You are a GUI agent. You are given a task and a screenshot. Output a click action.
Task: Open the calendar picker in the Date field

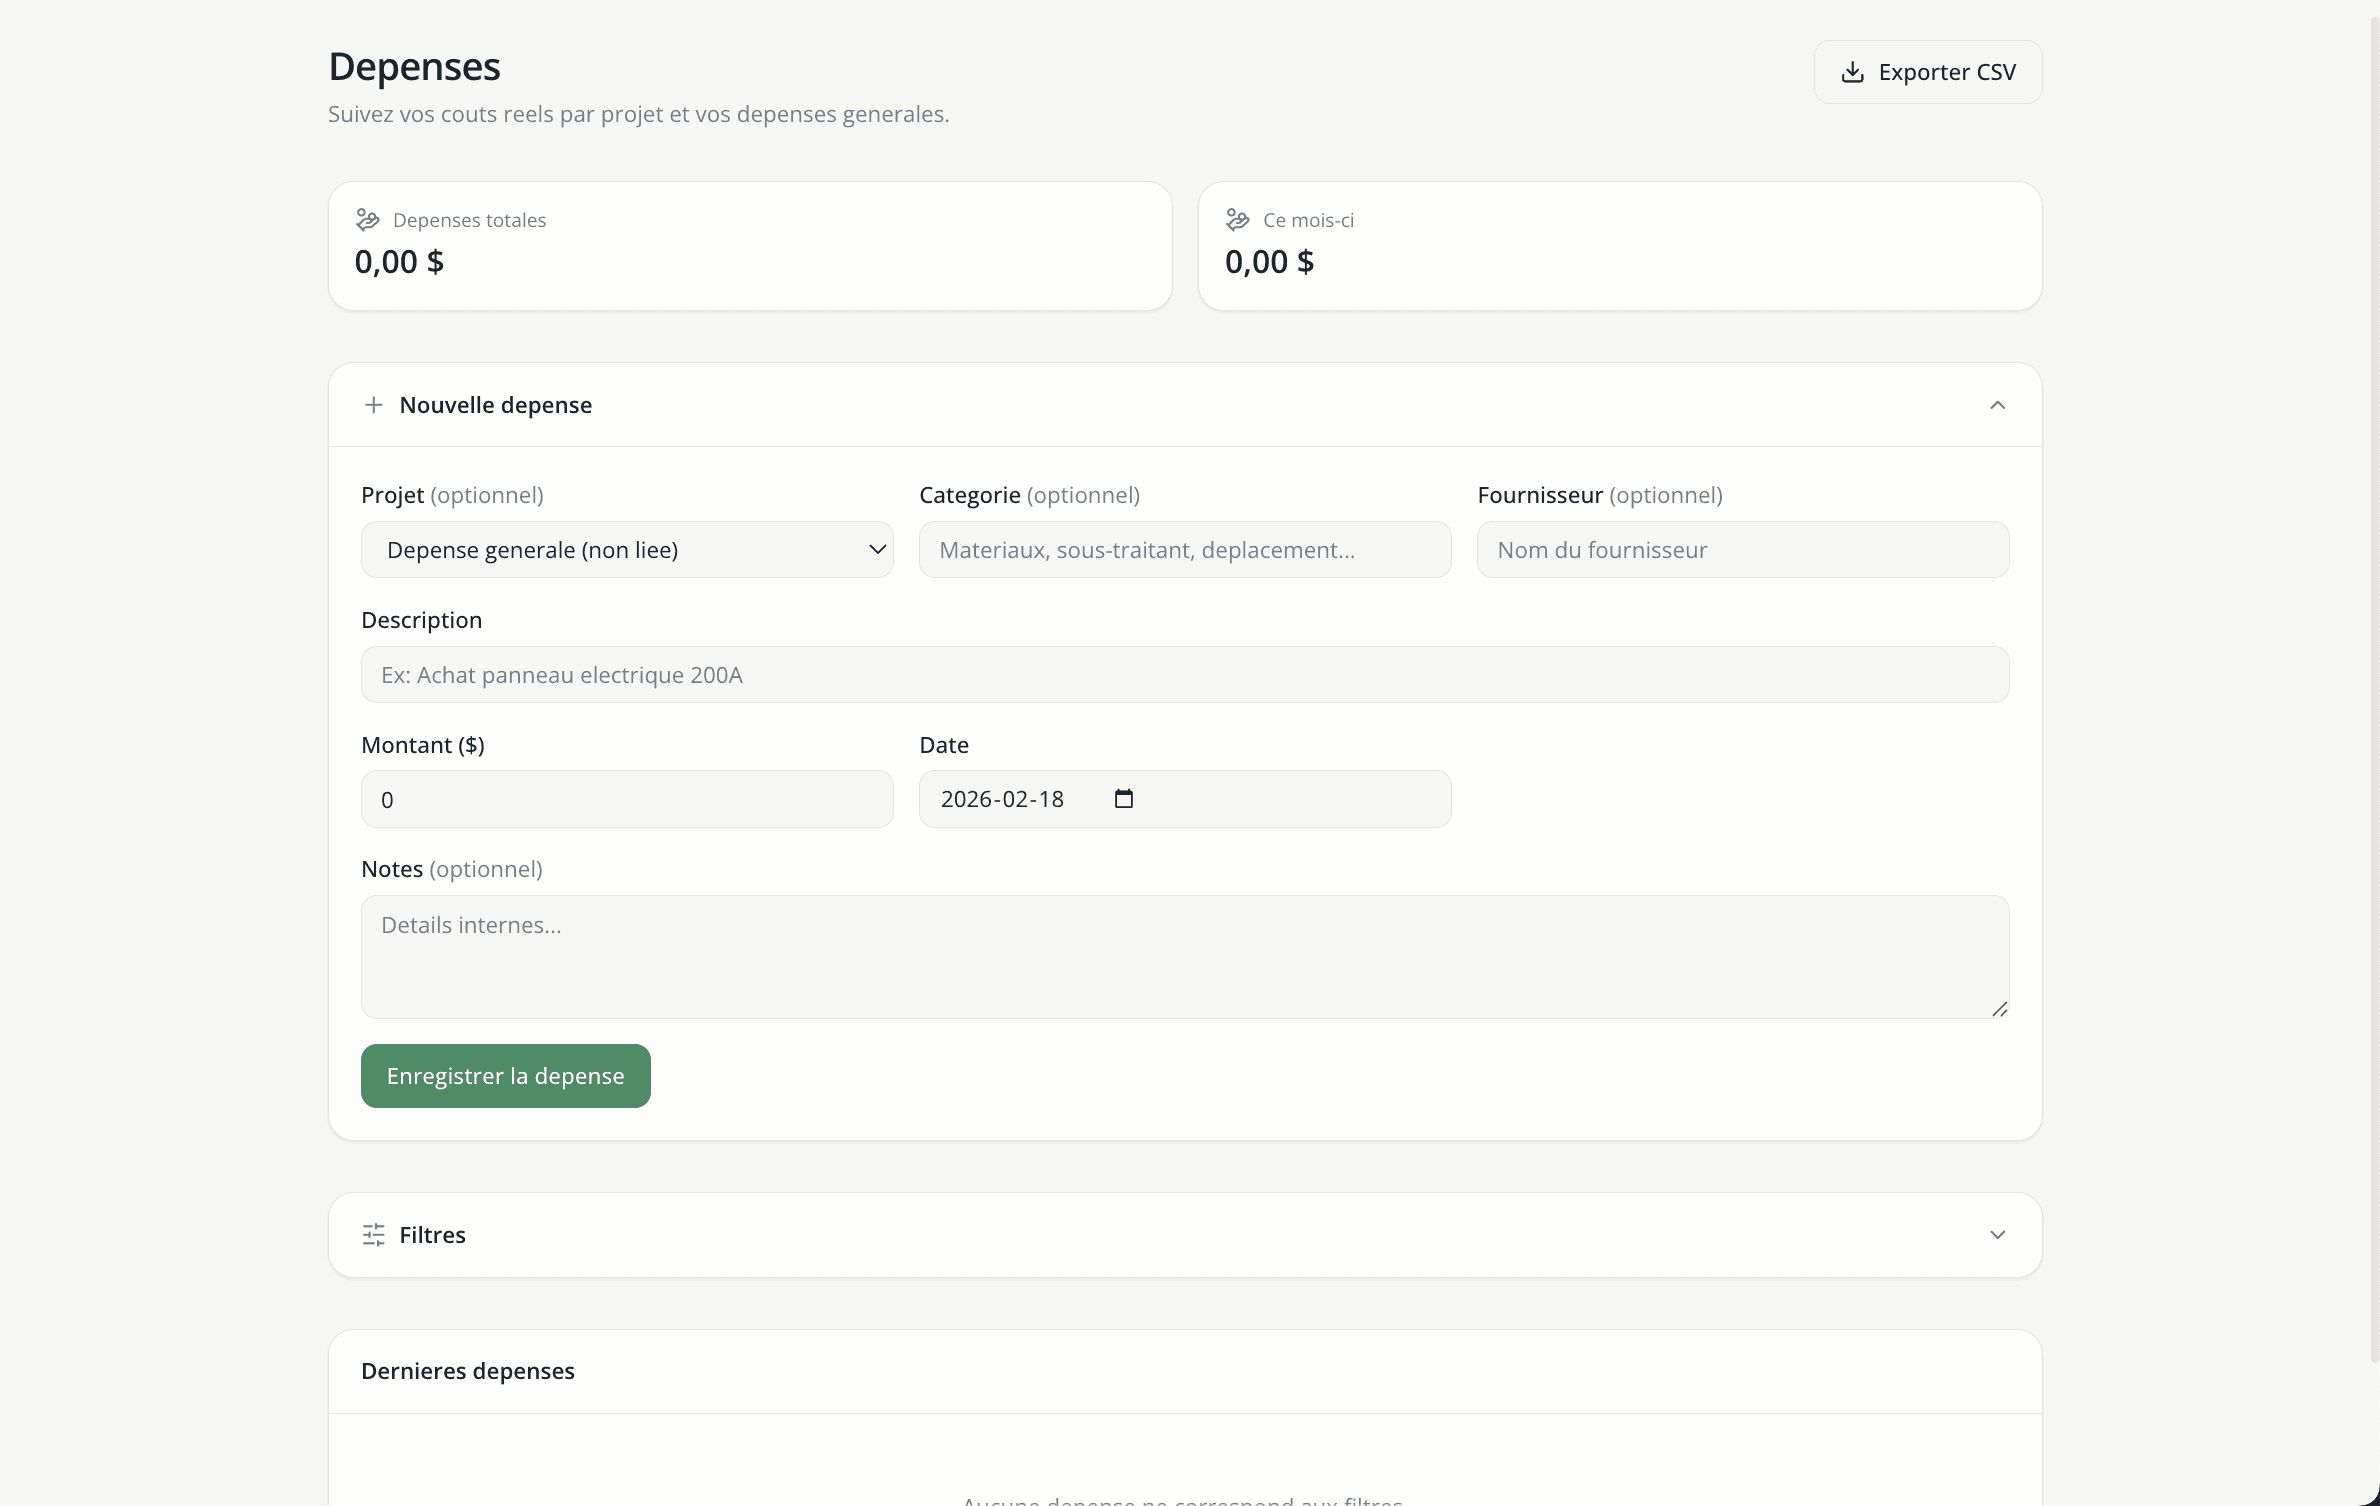click(x=1124, y=799)
